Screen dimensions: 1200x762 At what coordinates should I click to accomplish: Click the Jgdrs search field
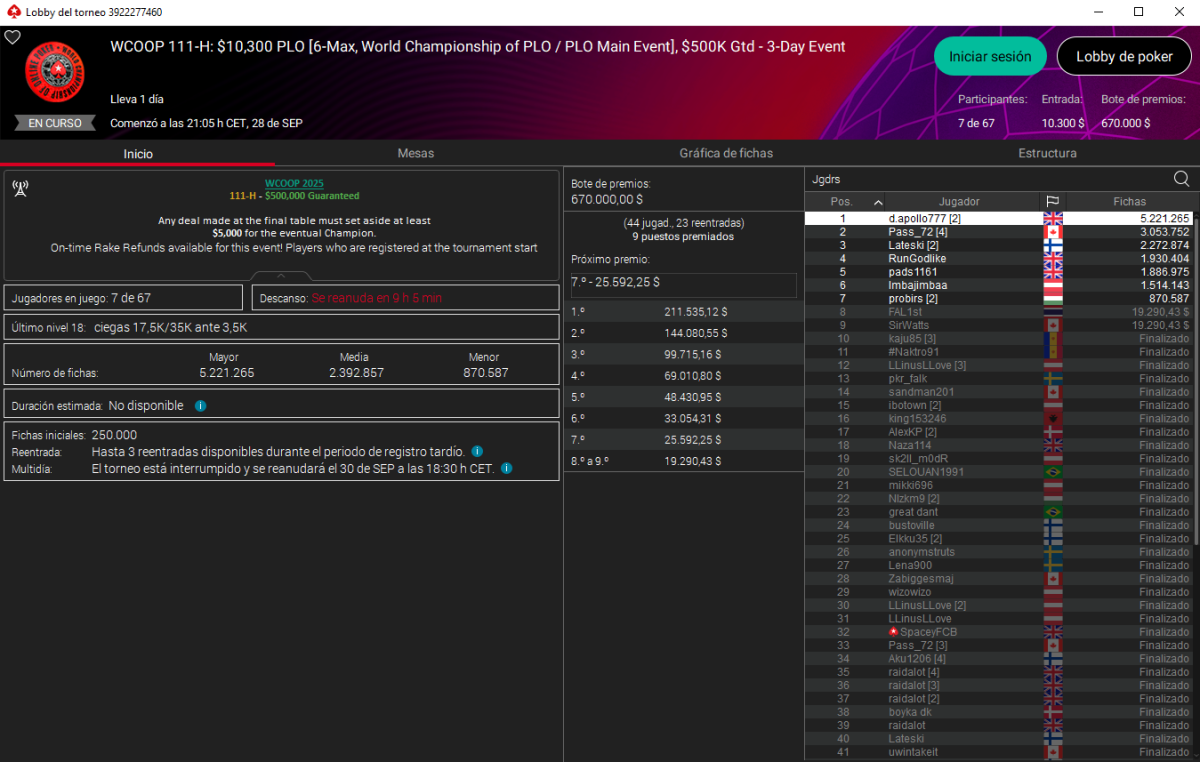[x=988, y=179]
